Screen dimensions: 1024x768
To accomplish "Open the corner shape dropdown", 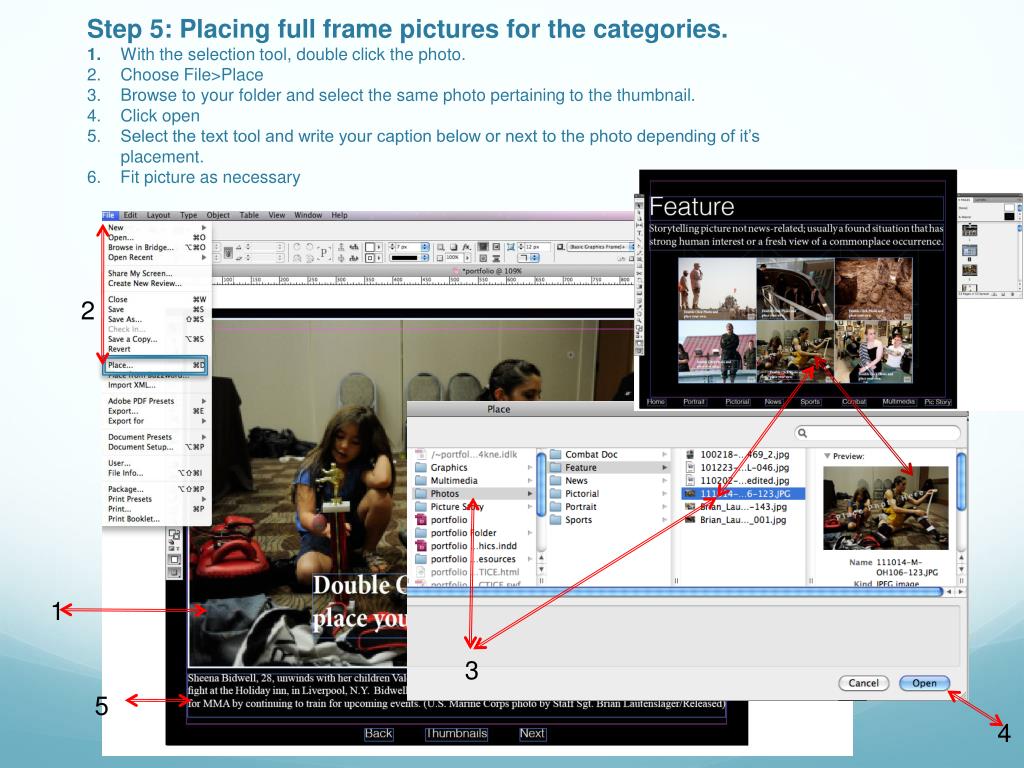I will coord(528,258).
